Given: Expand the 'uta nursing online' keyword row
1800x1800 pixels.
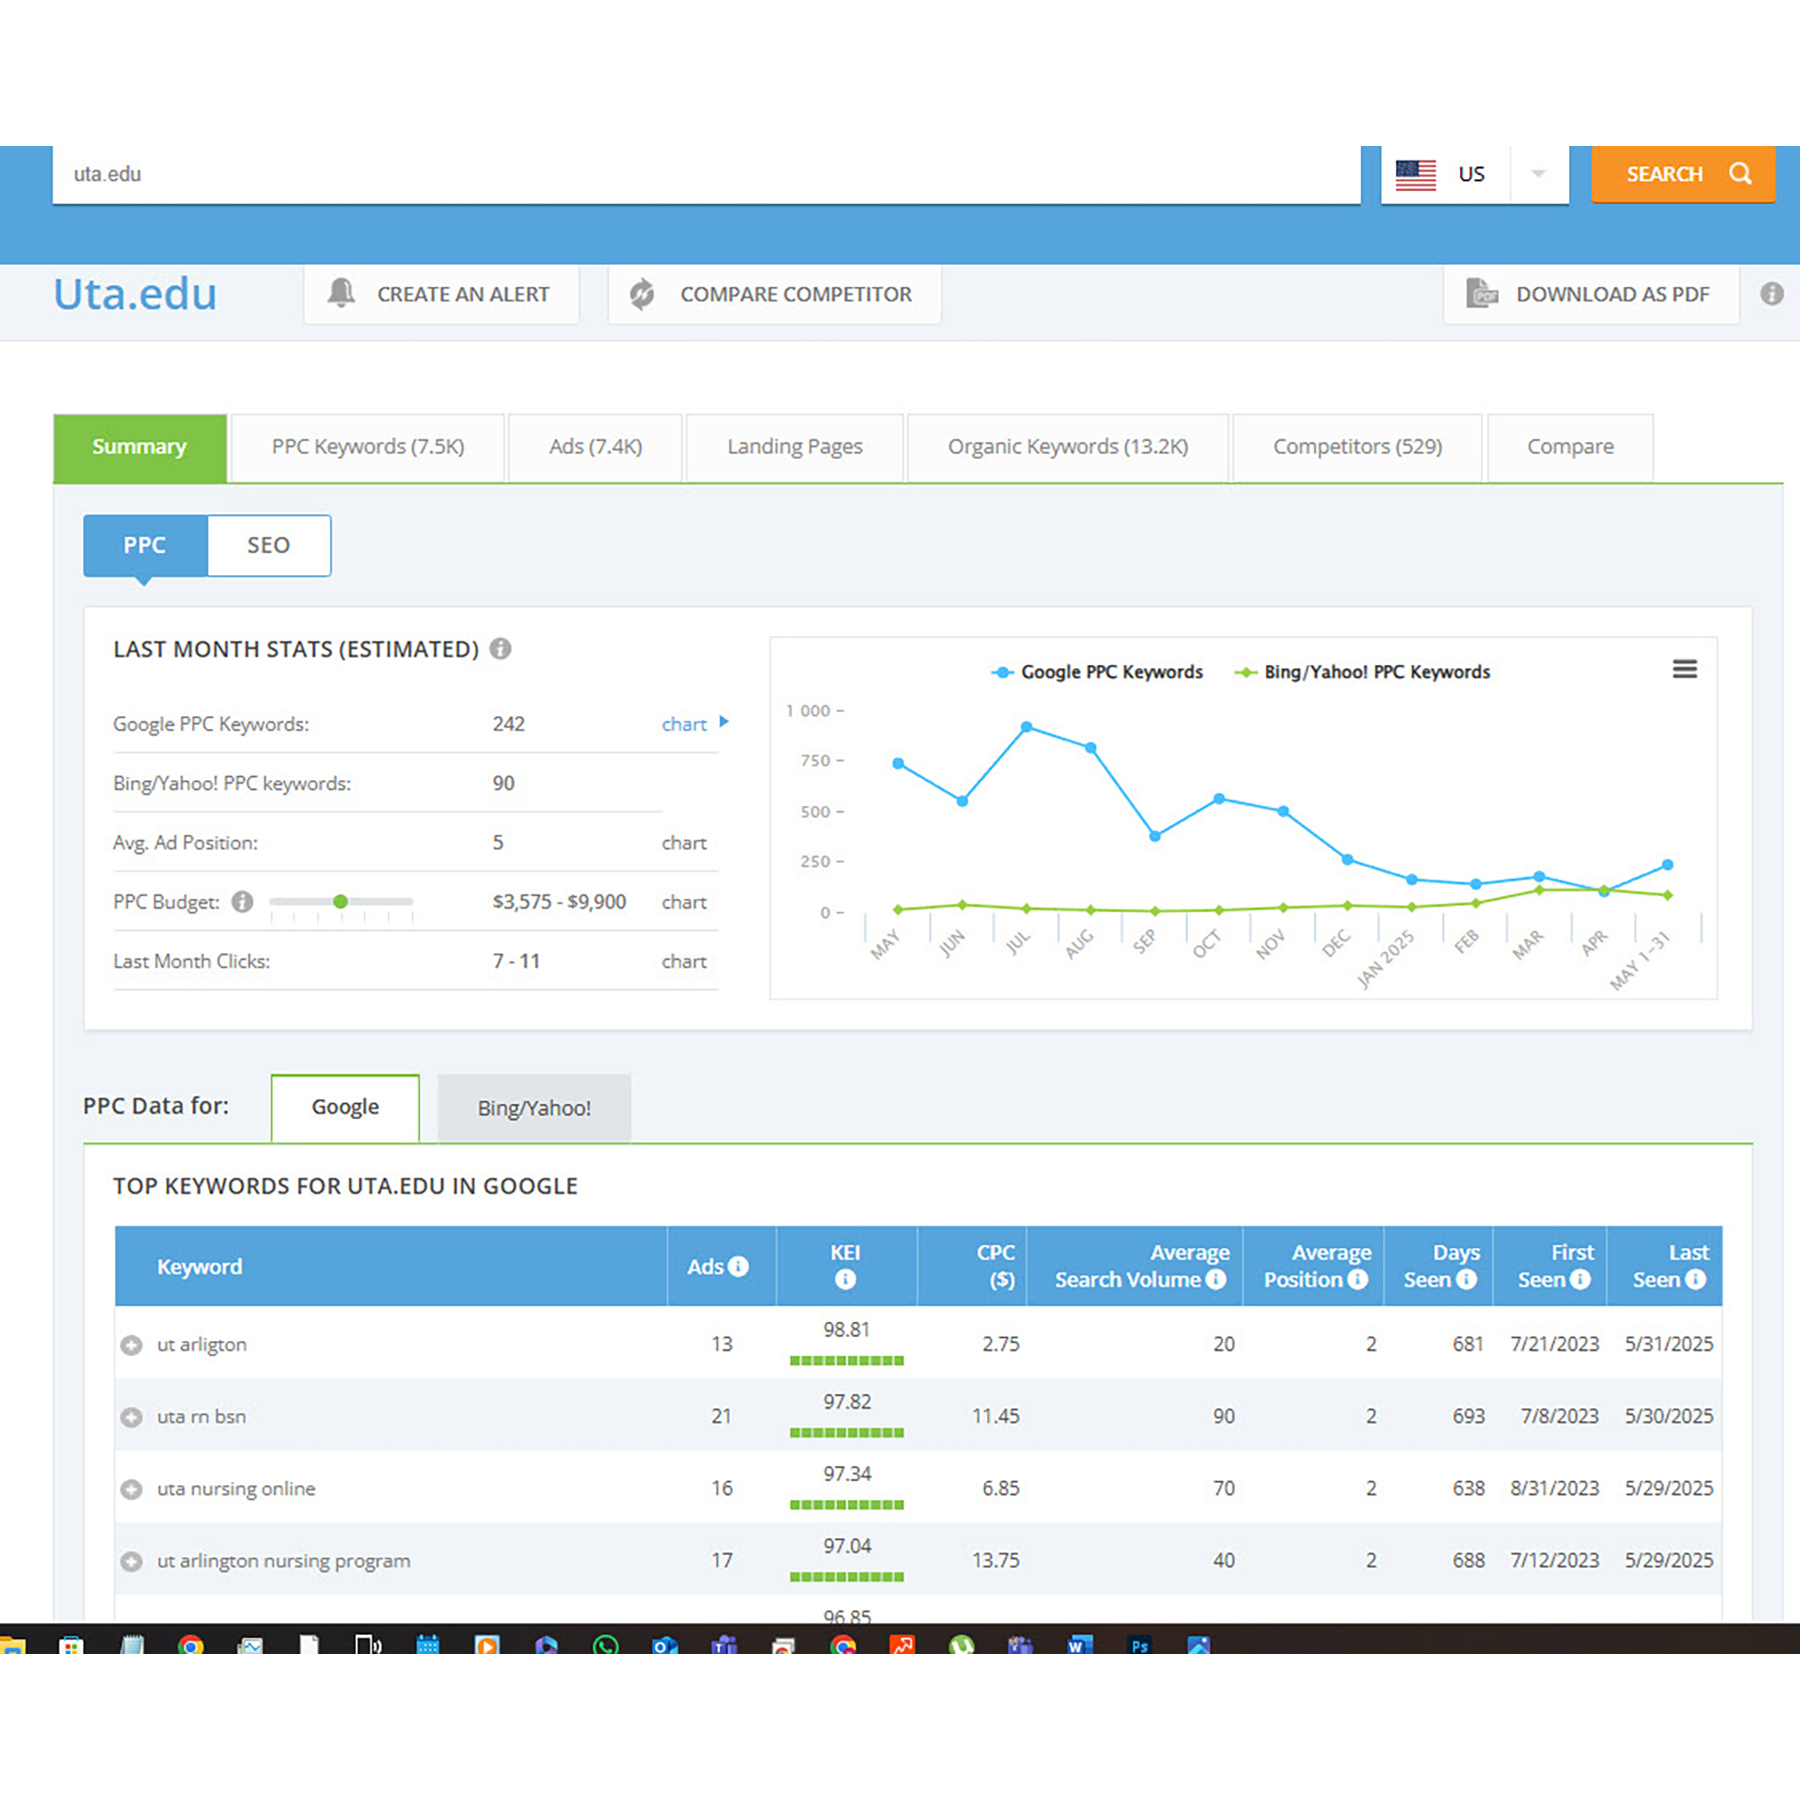Looking at the screenshot, I should point(131,1489).
